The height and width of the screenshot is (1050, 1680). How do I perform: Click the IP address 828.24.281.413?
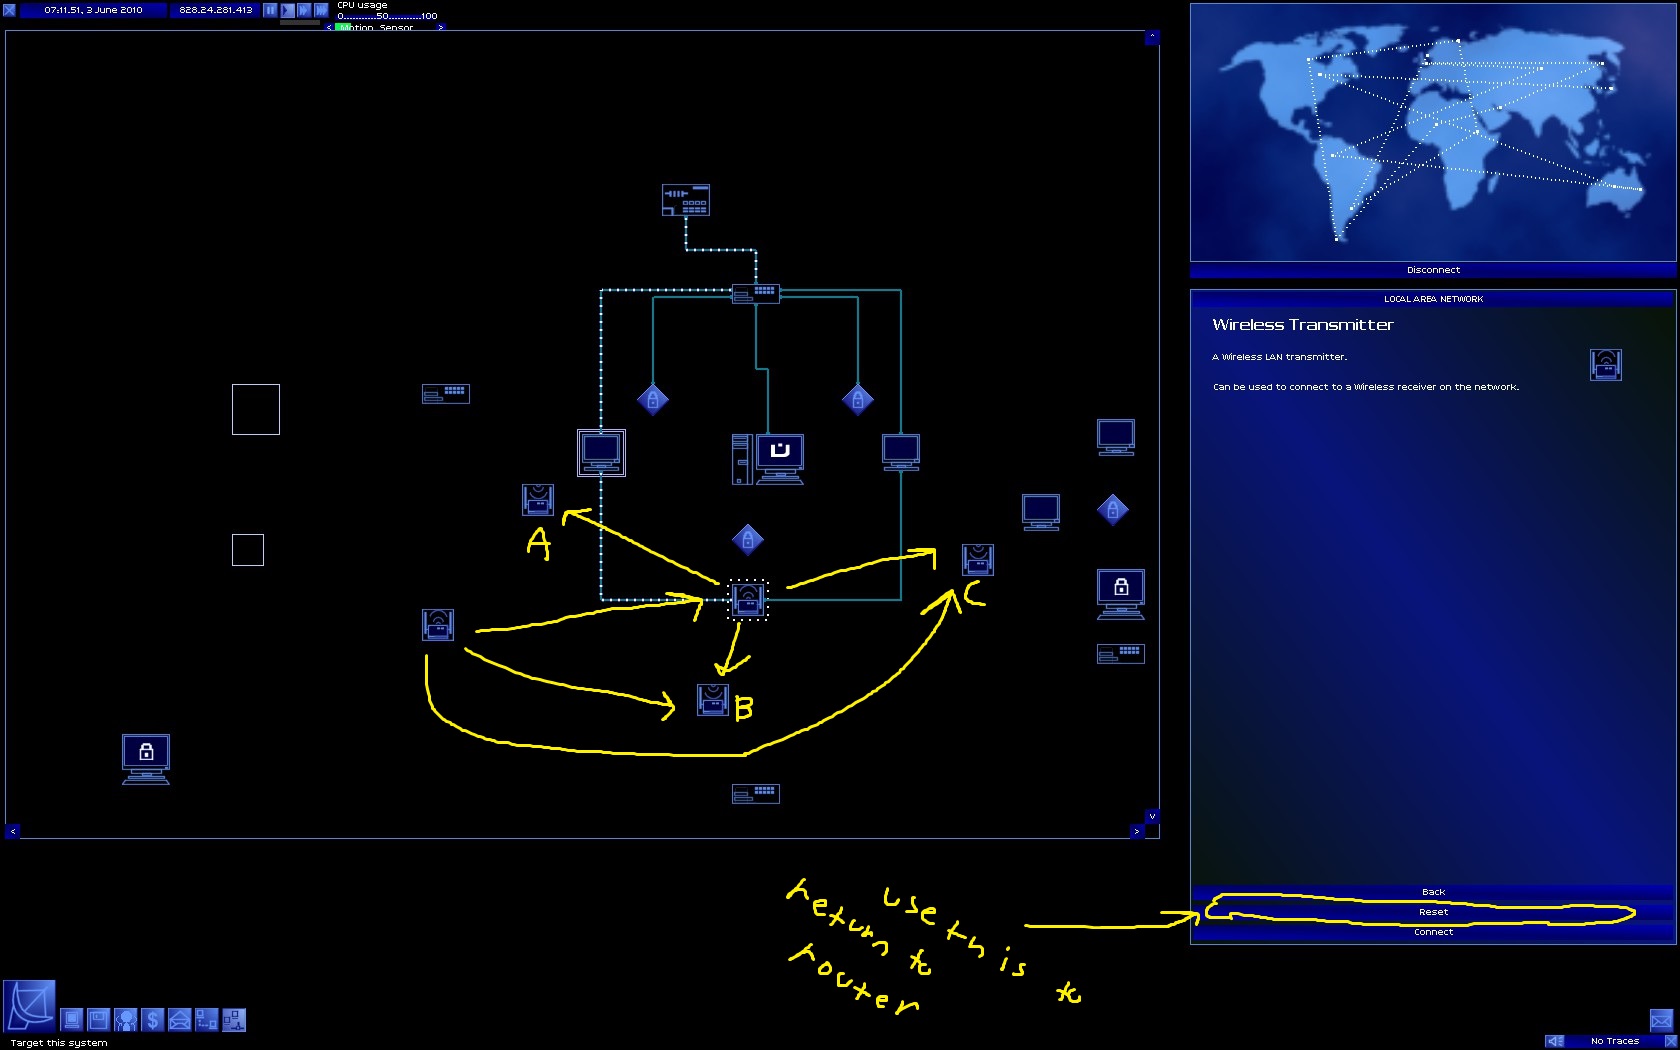click(x=216, y=10)
